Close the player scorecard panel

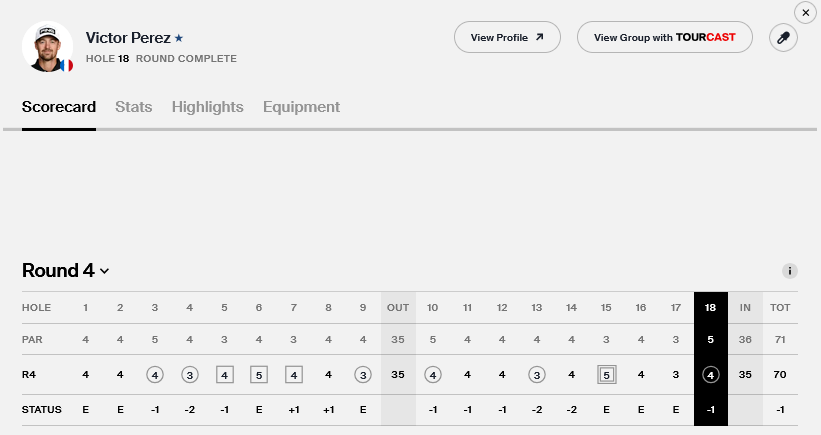(x=806, y=12)
